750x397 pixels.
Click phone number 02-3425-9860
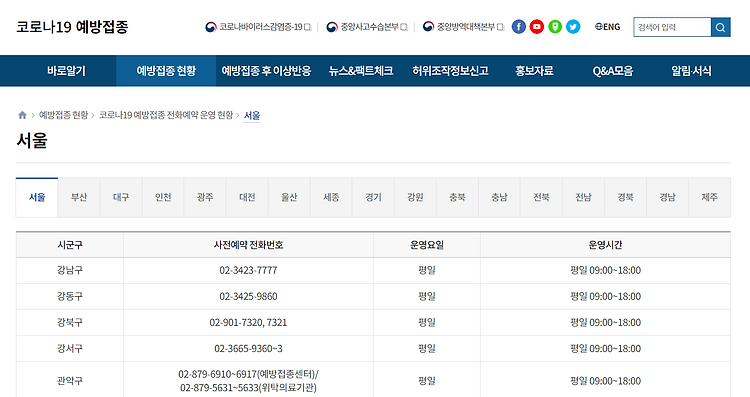coord(248,297)
